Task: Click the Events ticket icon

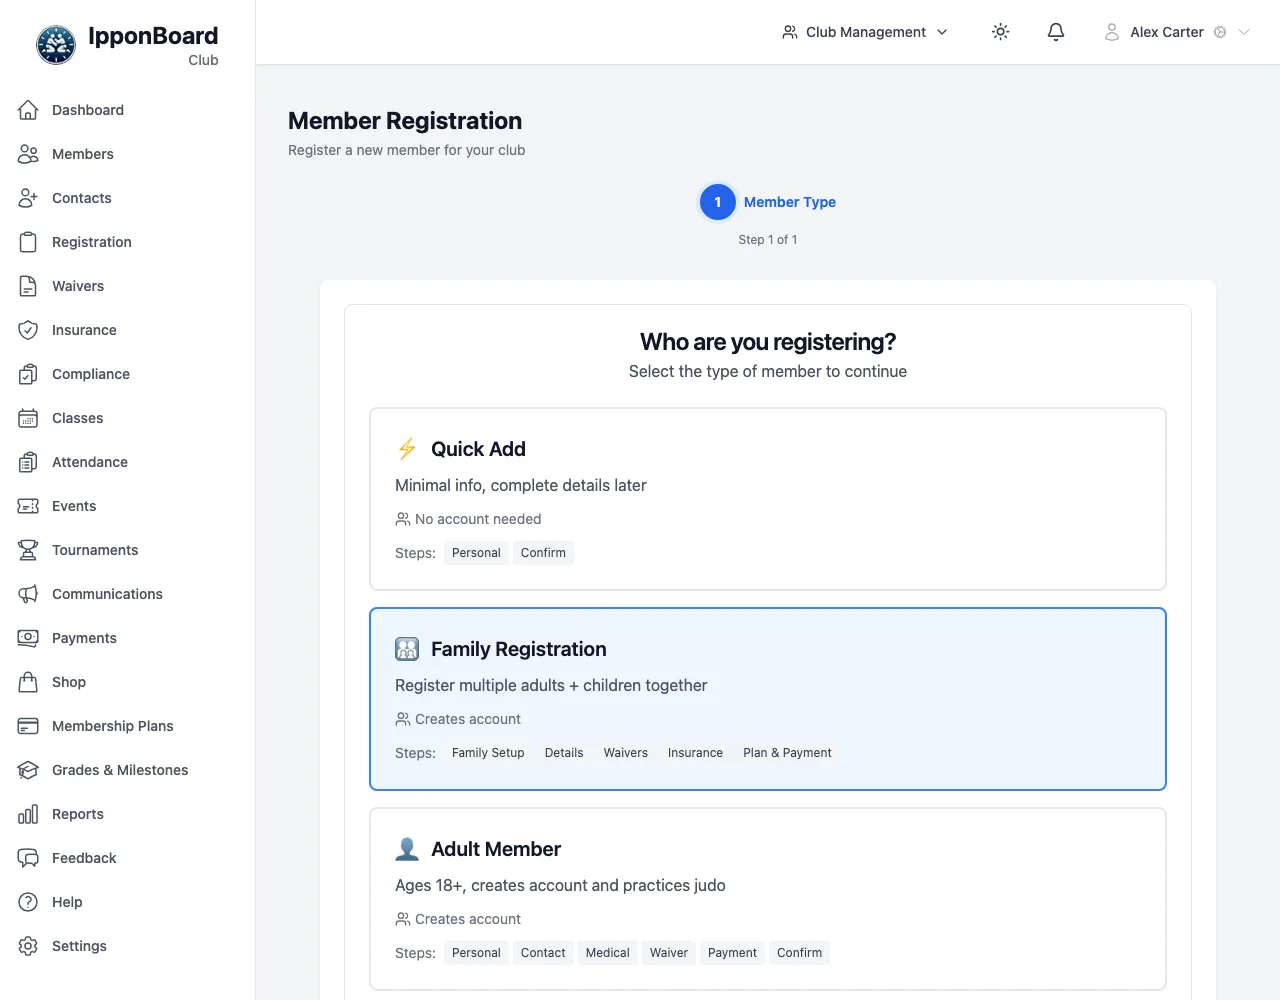Action: [28, 506]
